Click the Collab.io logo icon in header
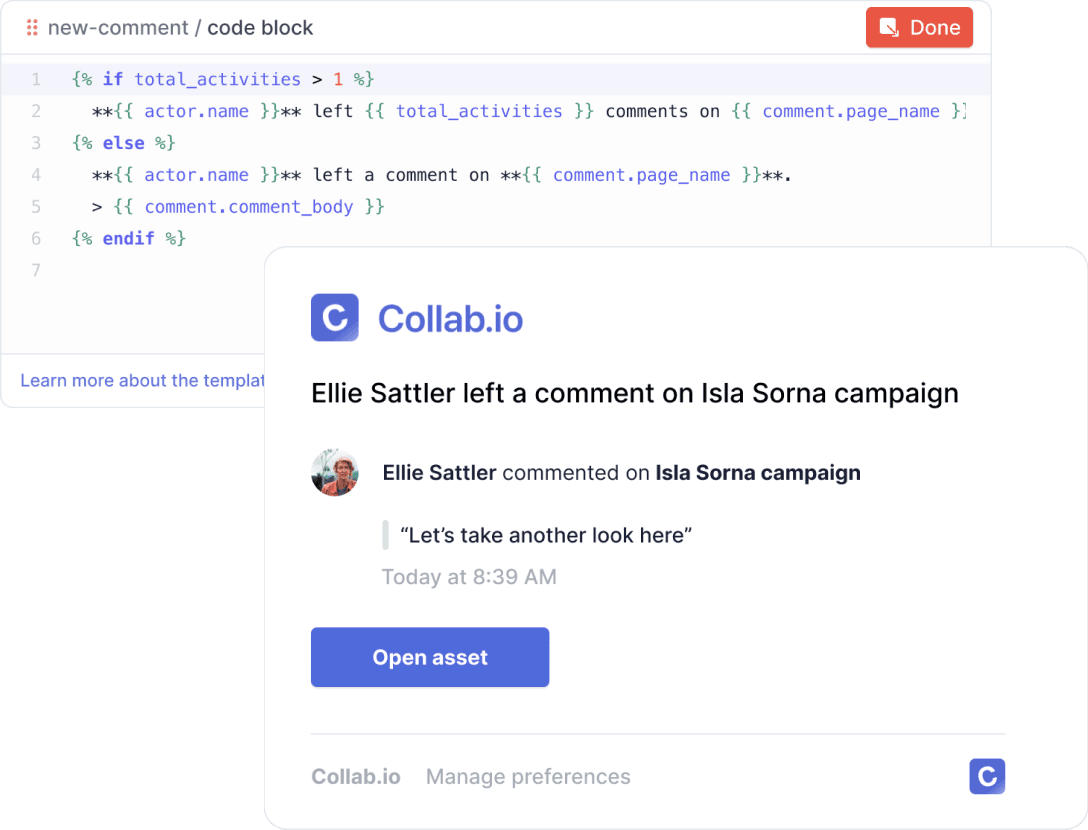The height and width of the screenshot is (830, 1088). pos(335,317)
